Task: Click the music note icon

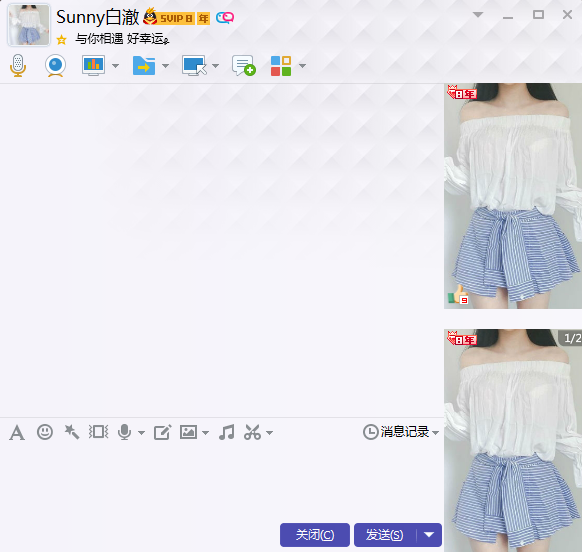Action: tap(227, 432)
